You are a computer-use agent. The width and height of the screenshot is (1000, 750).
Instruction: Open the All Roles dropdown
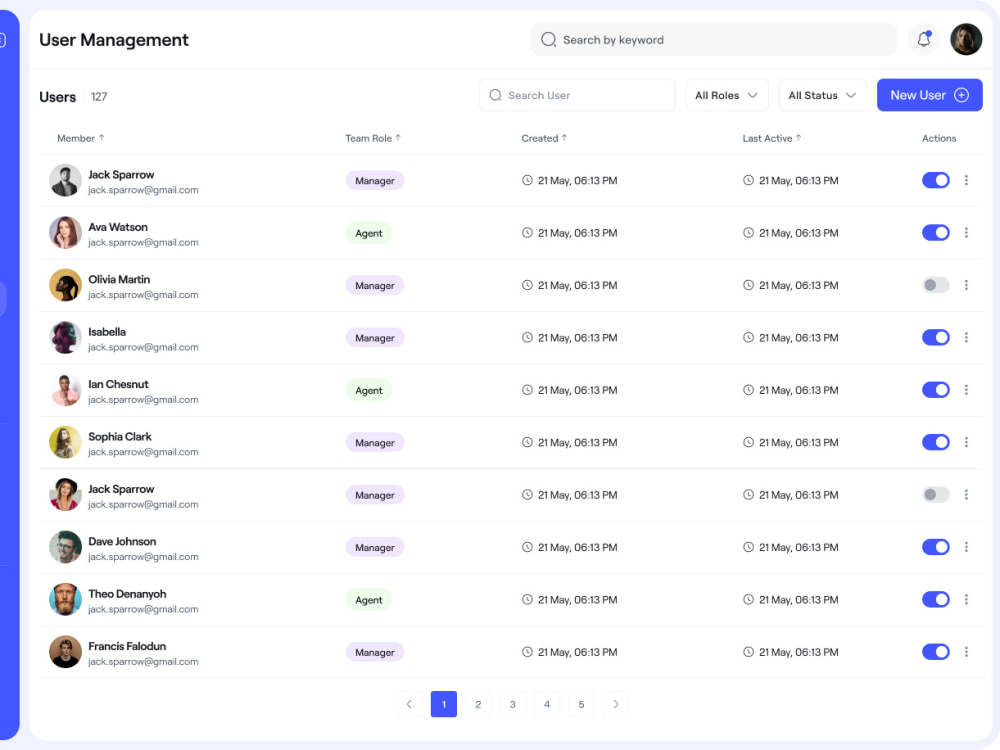coord(726,95)
